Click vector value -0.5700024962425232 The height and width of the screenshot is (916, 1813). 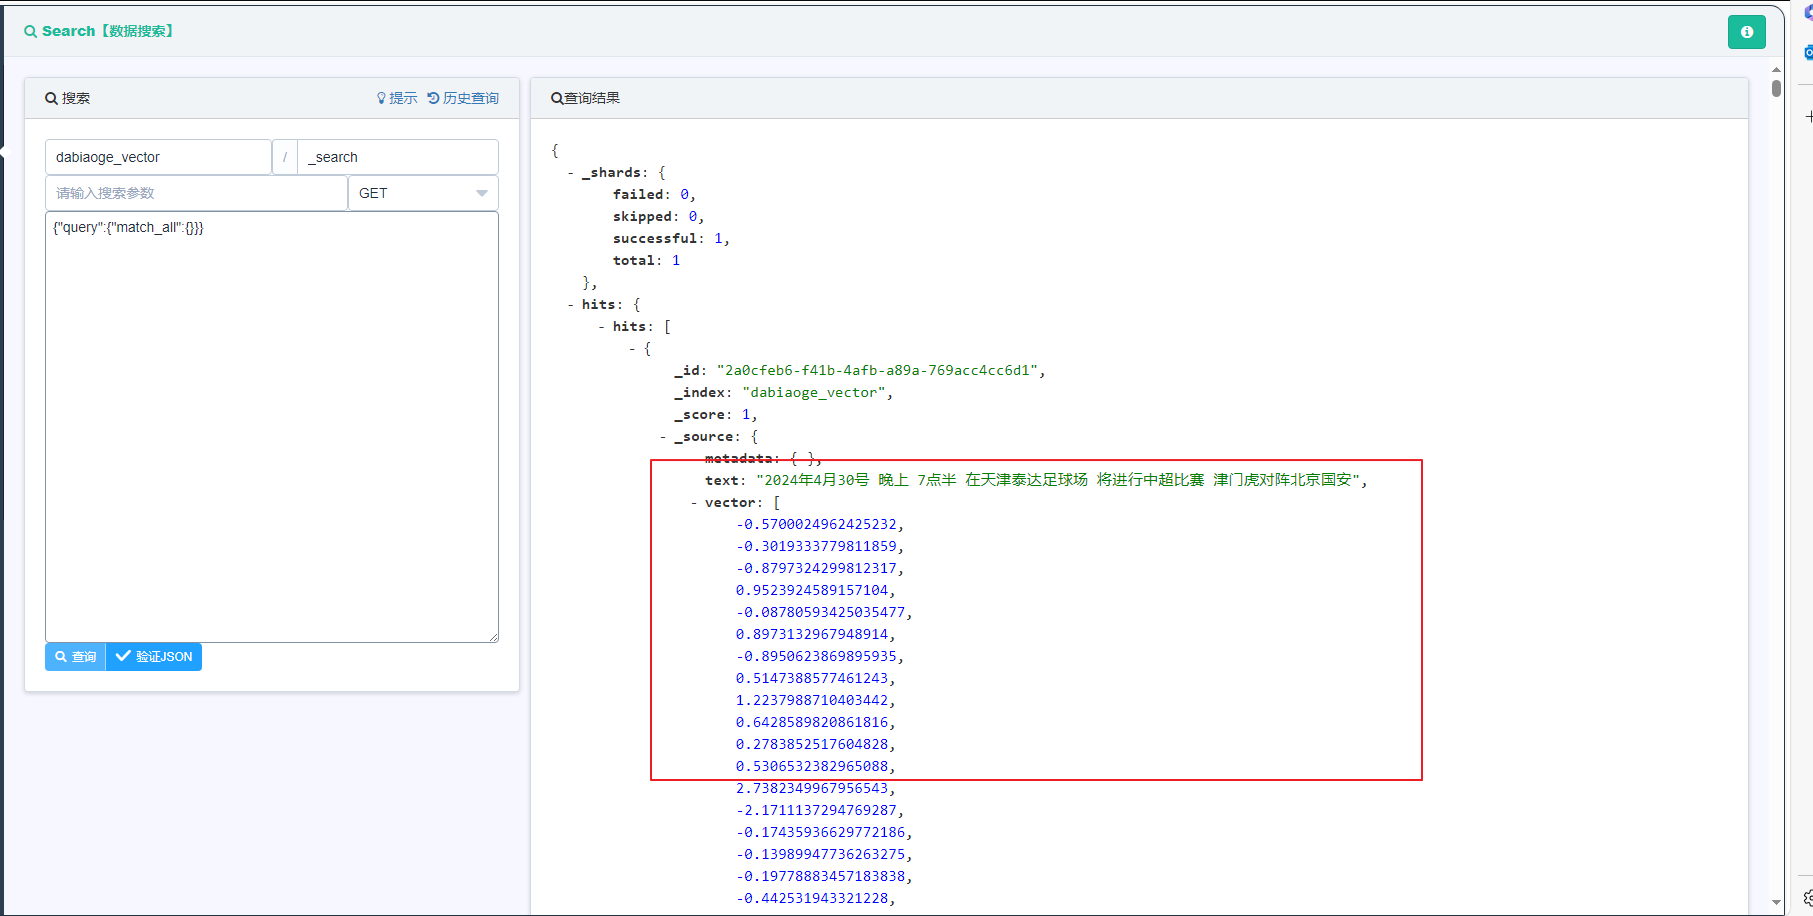click(816, 524)
